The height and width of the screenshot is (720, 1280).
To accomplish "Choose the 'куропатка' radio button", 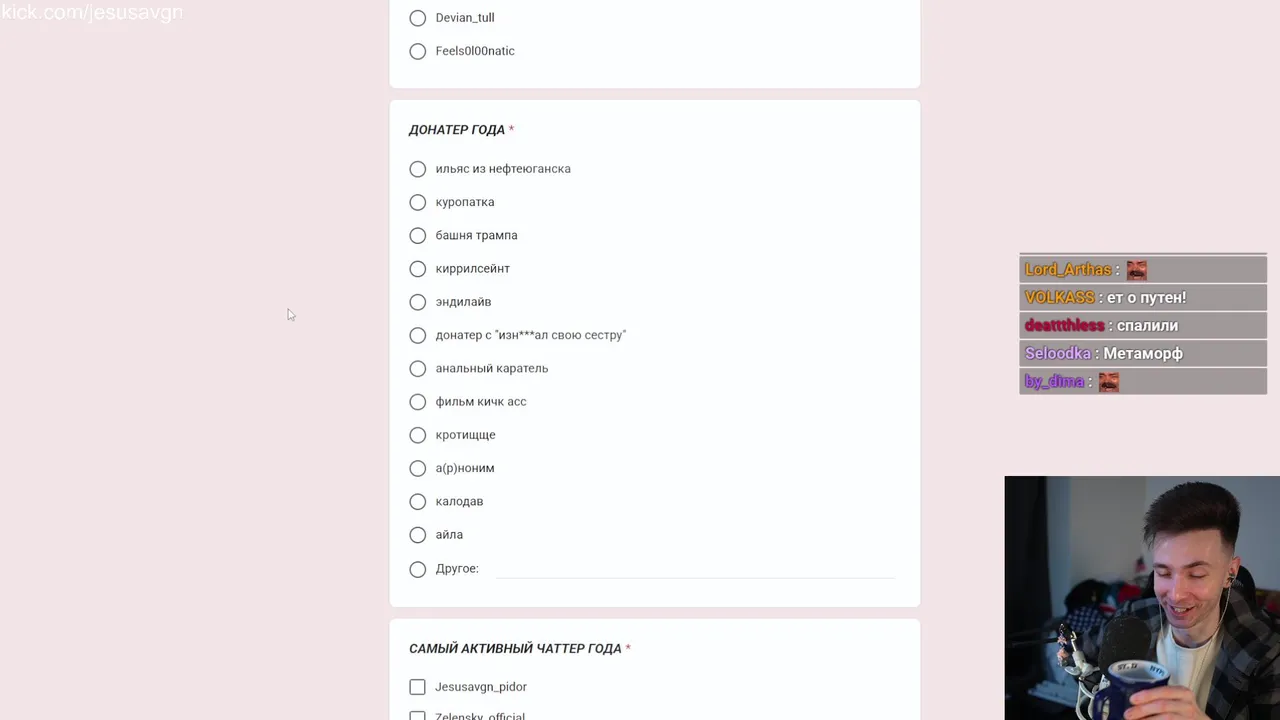I will [x=418, y=202].
